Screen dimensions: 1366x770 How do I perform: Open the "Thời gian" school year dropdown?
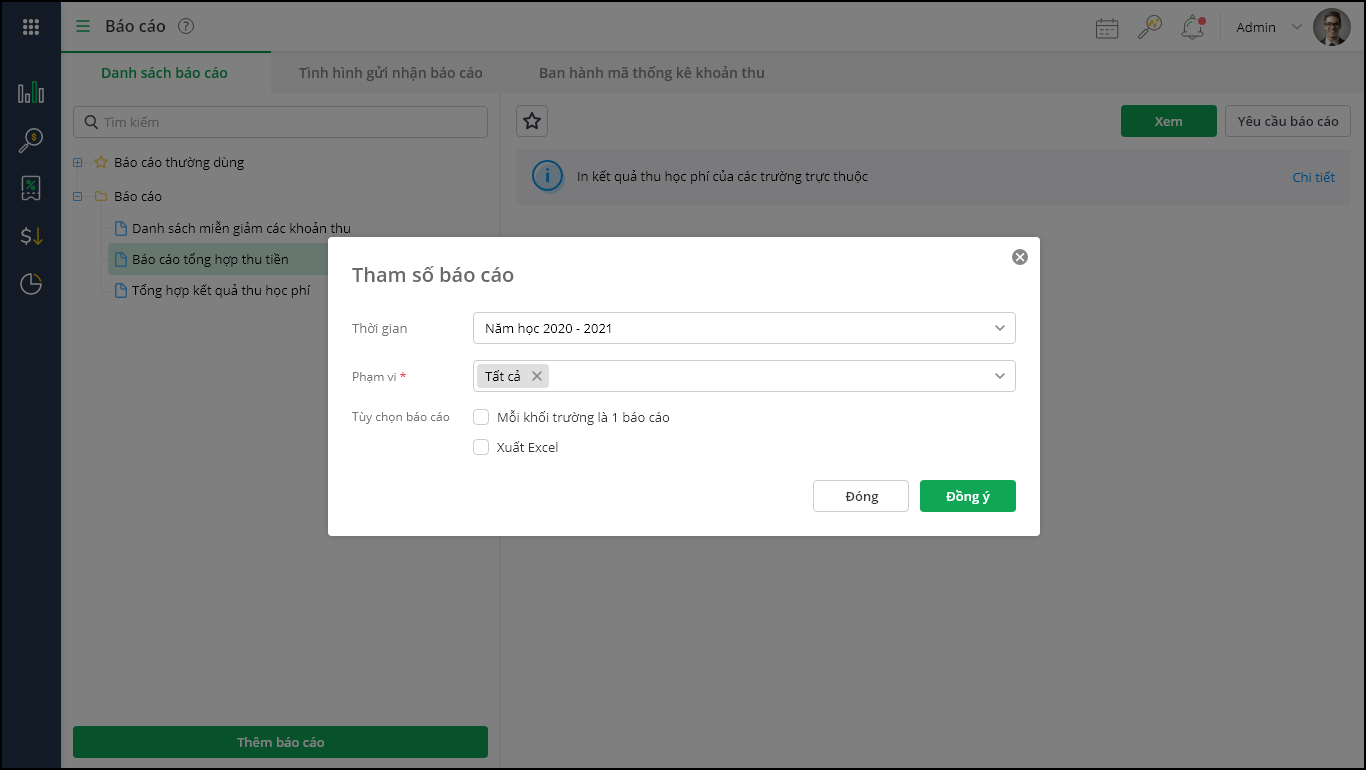pos(743,328)
